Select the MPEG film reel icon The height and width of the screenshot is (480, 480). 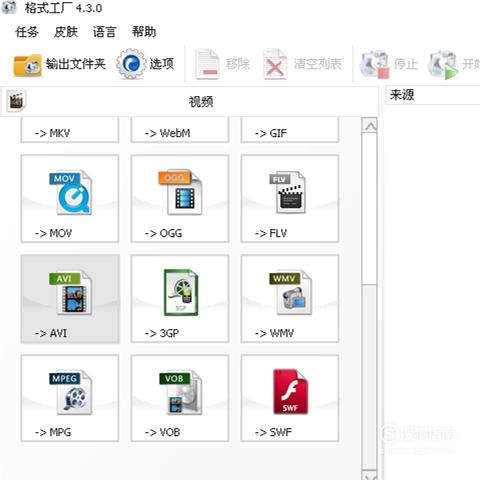tap(70, 392)
